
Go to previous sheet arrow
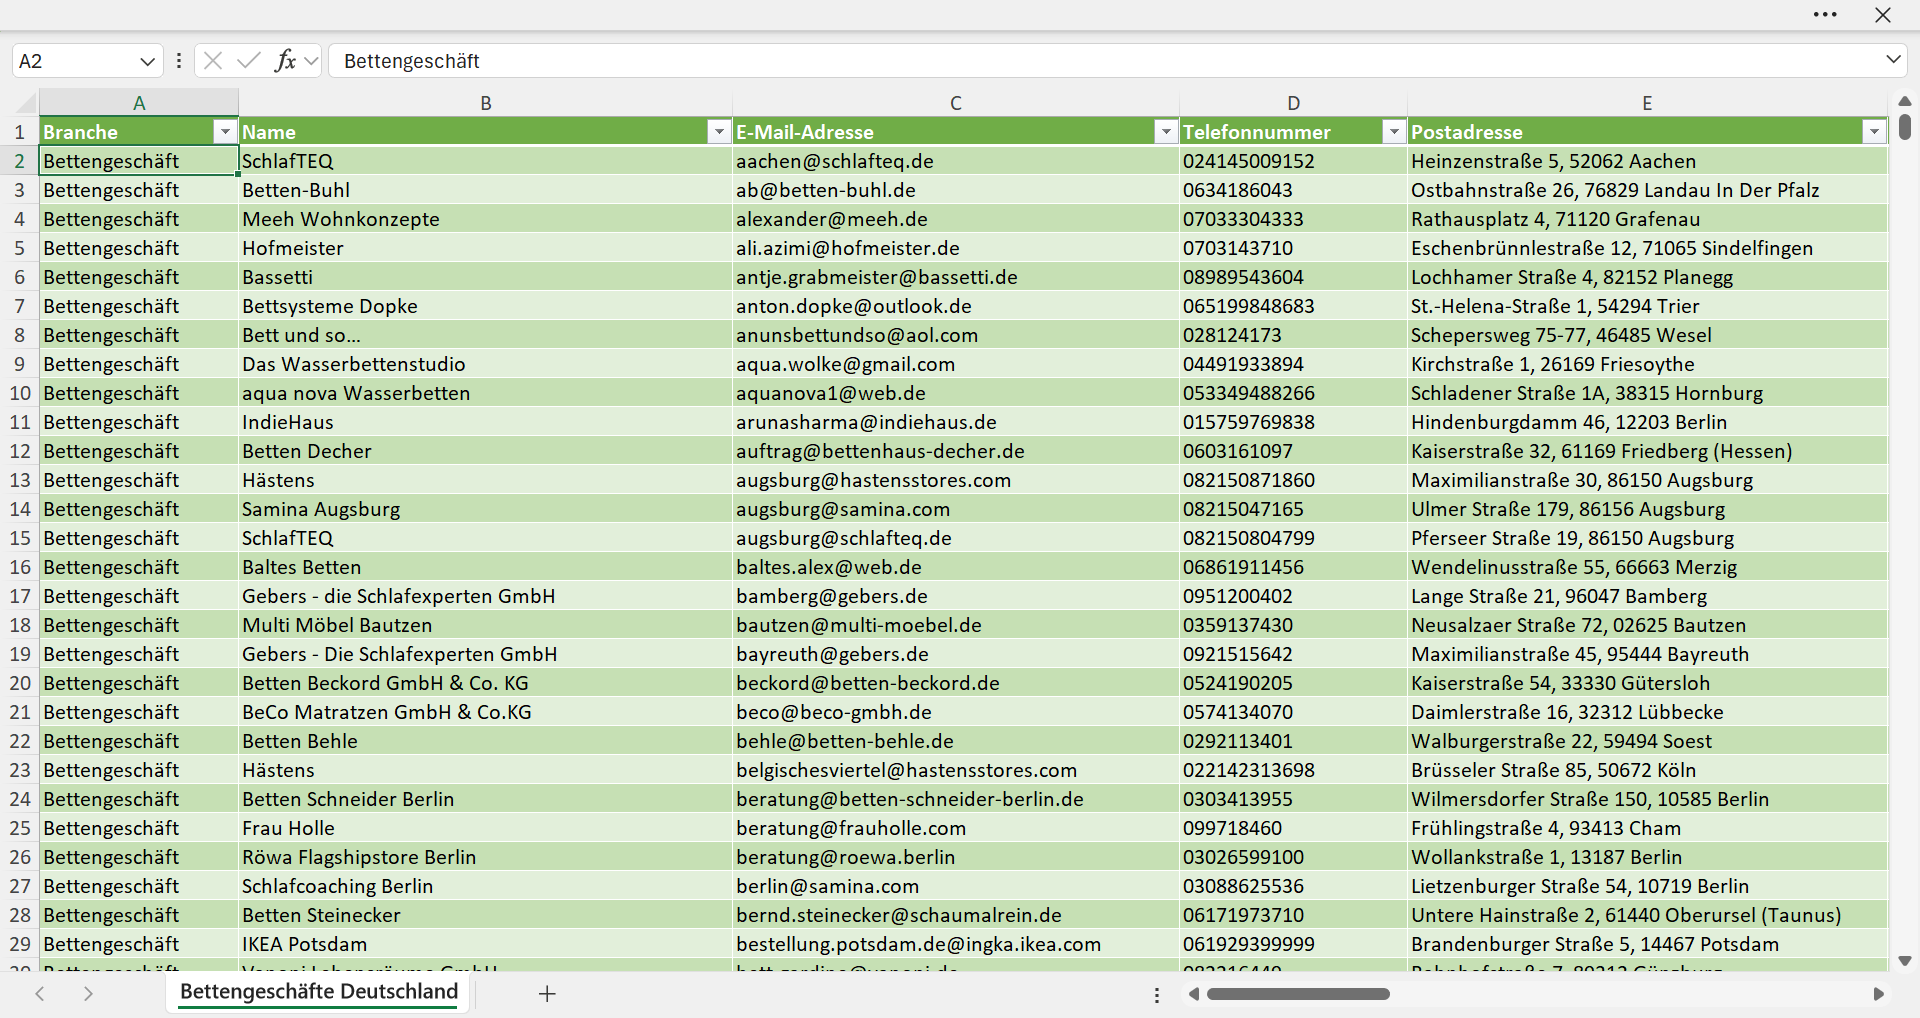[x=40, y=994]
